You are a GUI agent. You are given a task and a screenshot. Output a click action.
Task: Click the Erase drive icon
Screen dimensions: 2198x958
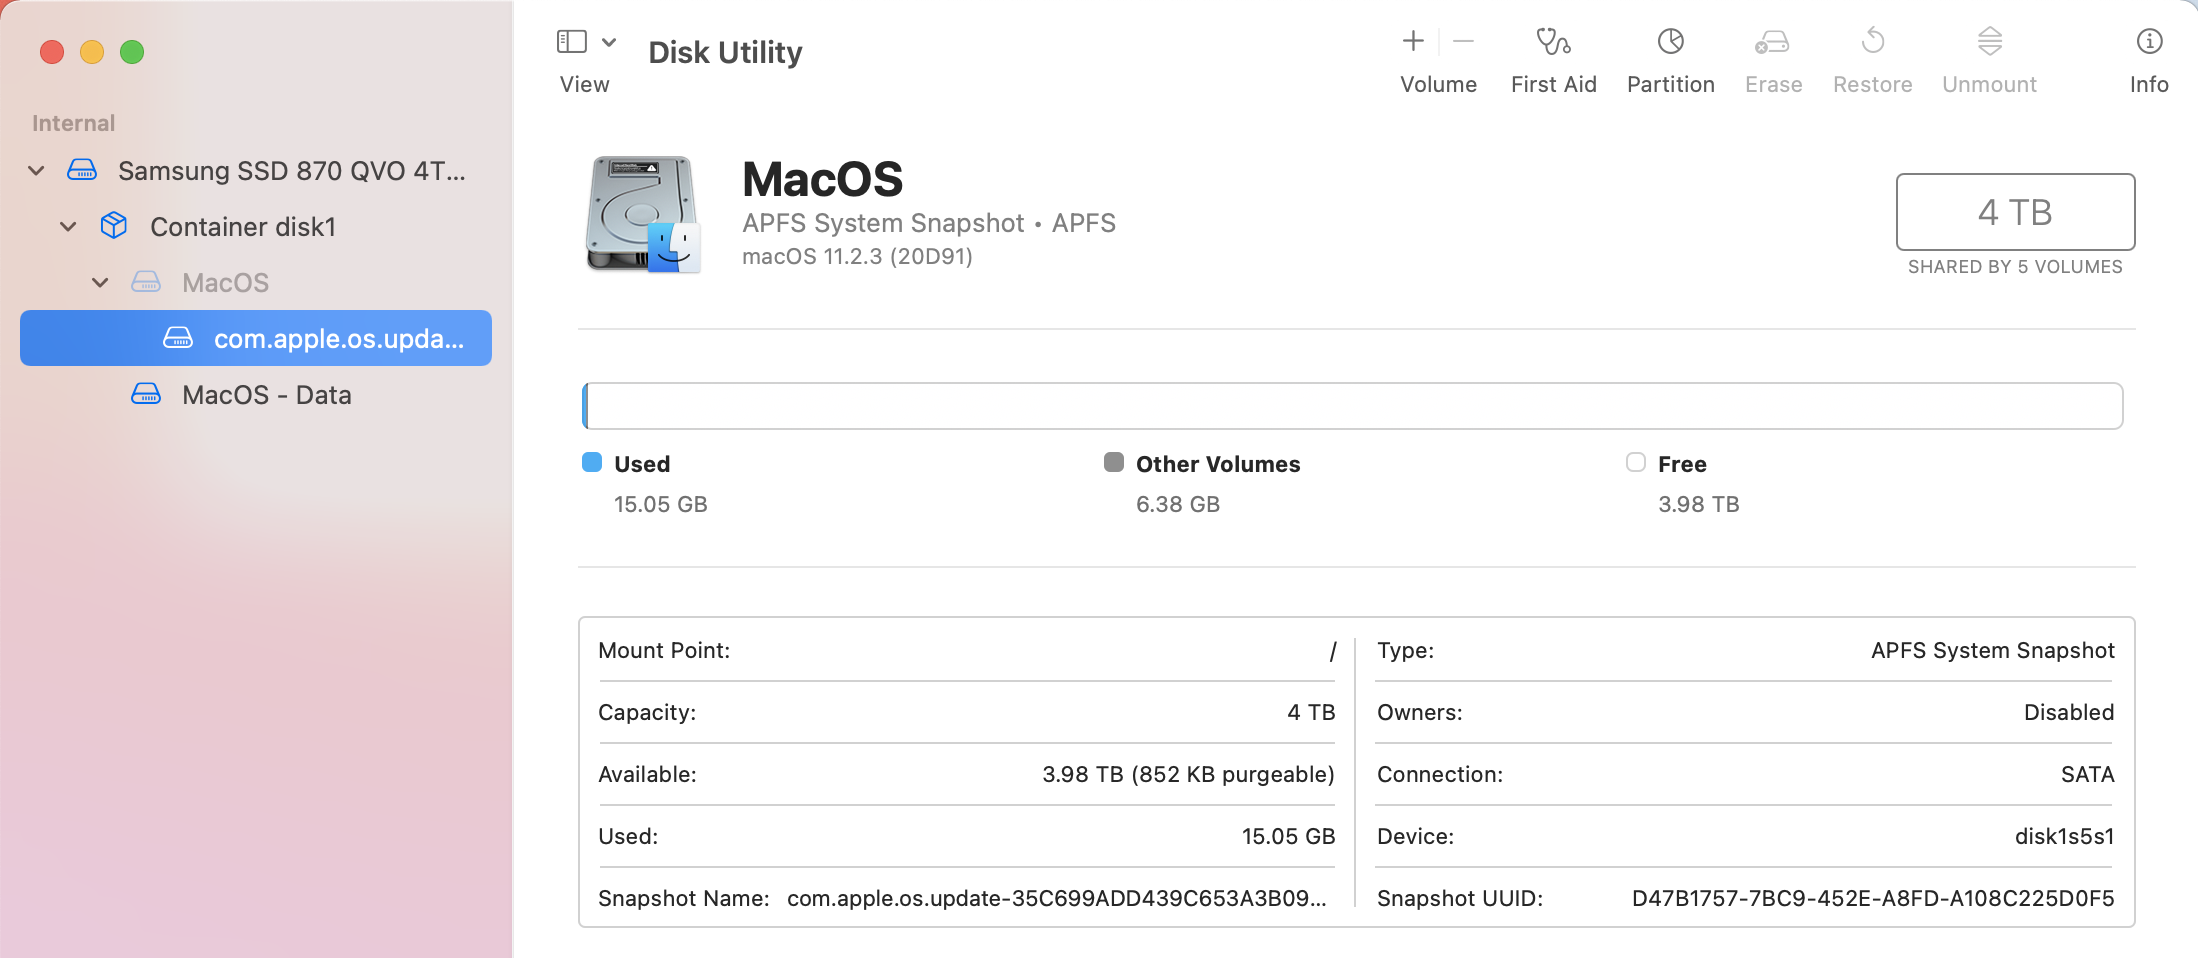[1772, 41]
